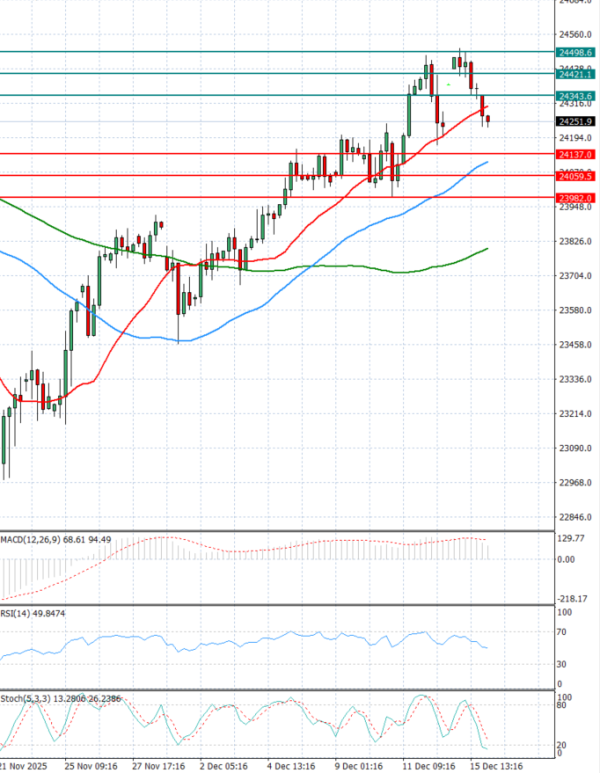600x773 pixels.
Task: Click the RSI scale value 70
Action: (x=564, y=633)
